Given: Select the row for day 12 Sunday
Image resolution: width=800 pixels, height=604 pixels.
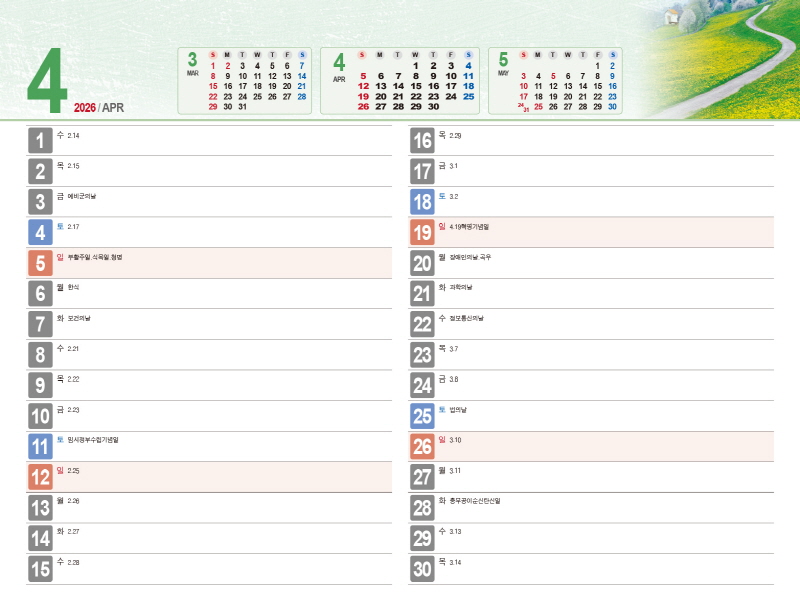Looking at the screenshot, I should coord(210,477).
